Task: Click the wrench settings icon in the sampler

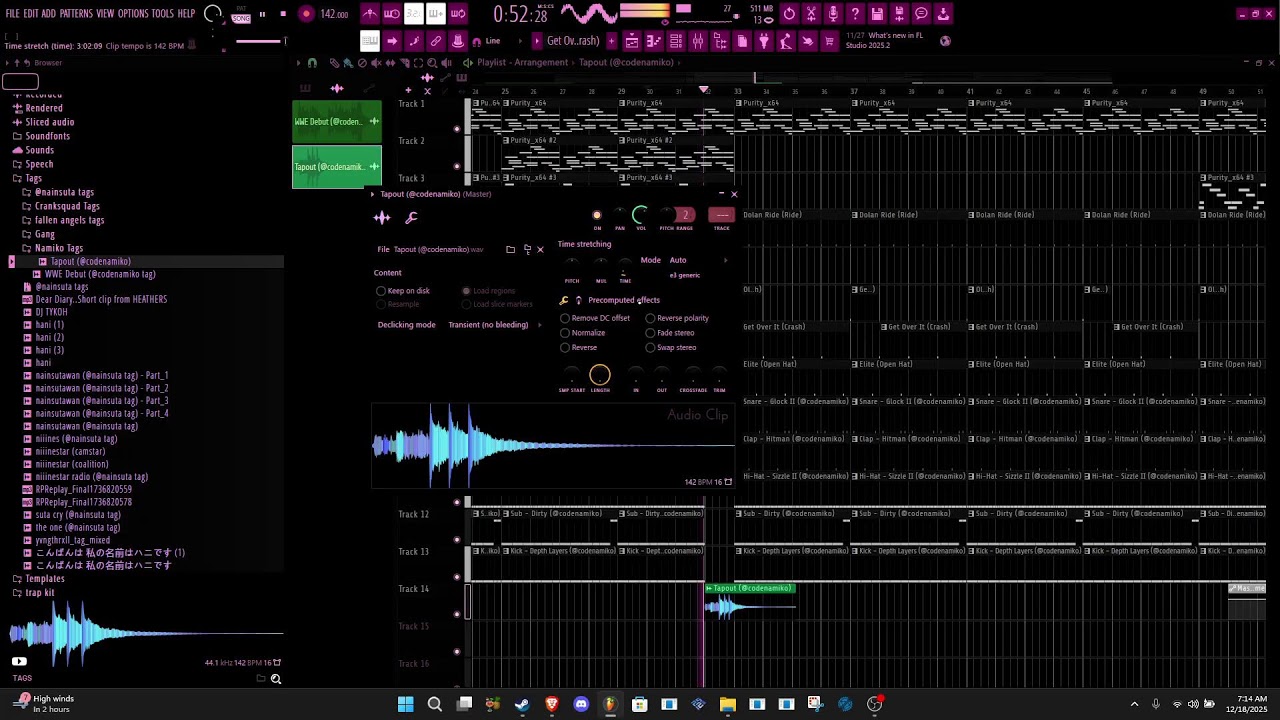Action: pyautogui.click(x=411, y=218)
